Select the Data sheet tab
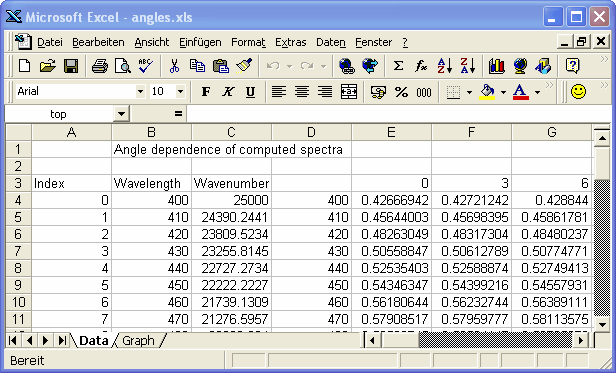 [94, 340]
